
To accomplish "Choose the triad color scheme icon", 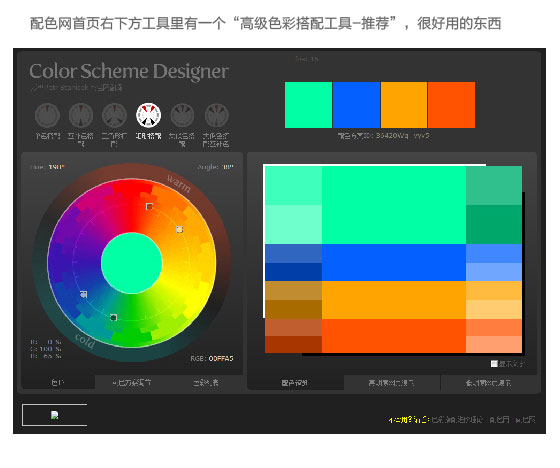I will tap(114, 115).
